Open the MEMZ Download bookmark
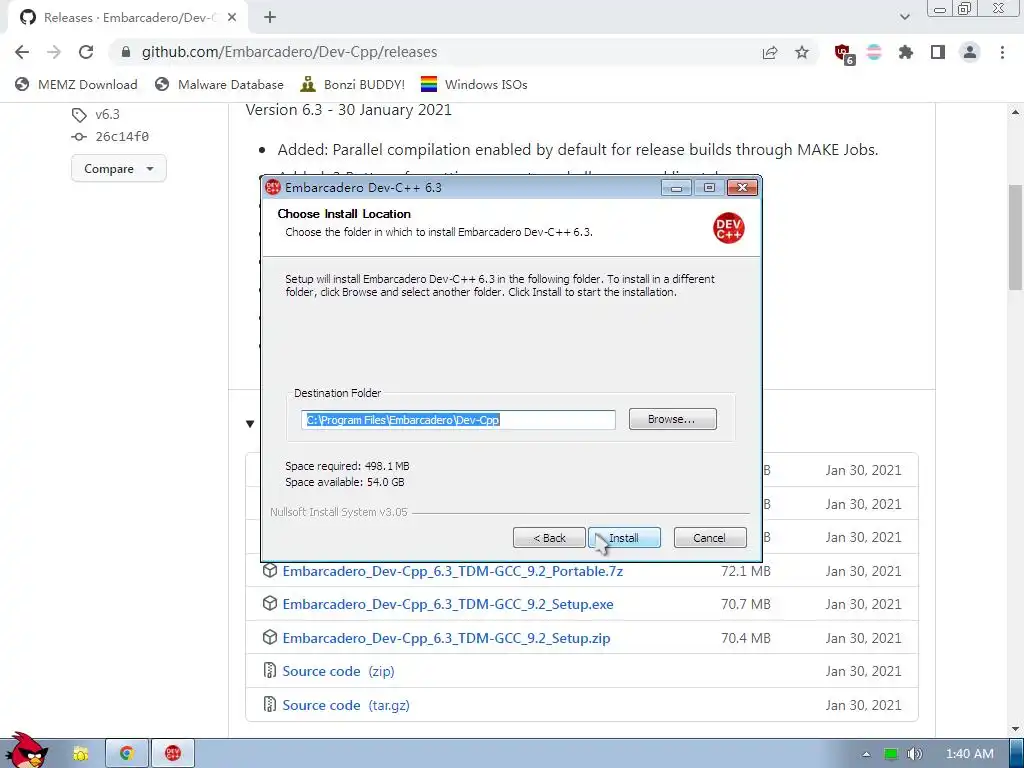1024x768 pixels. (x=76, y=84)
